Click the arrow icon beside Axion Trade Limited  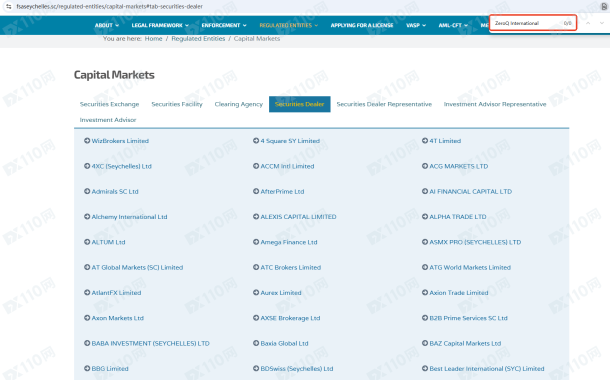[x=425, y=292]
